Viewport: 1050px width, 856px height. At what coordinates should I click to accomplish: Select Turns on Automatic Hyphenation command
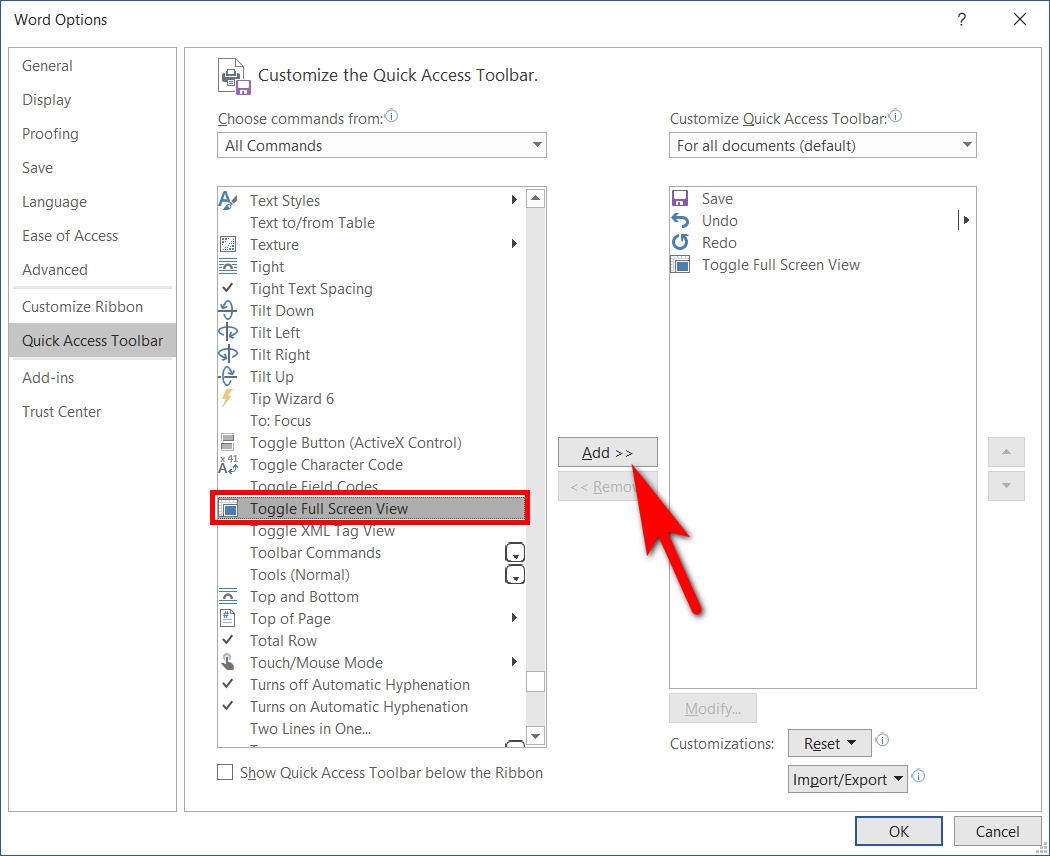click(372, 707)
